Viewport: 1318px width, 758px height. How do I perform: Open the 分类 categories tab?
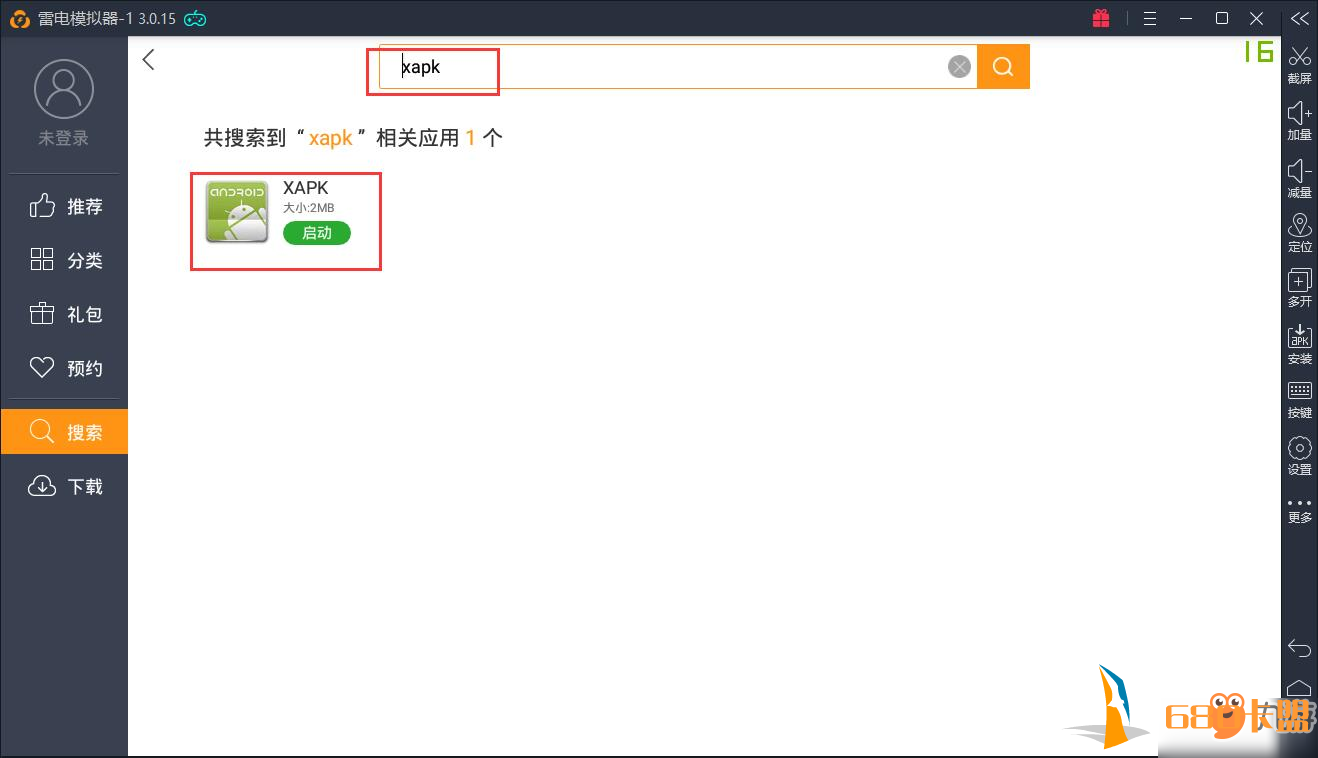[x=64, y=260]
